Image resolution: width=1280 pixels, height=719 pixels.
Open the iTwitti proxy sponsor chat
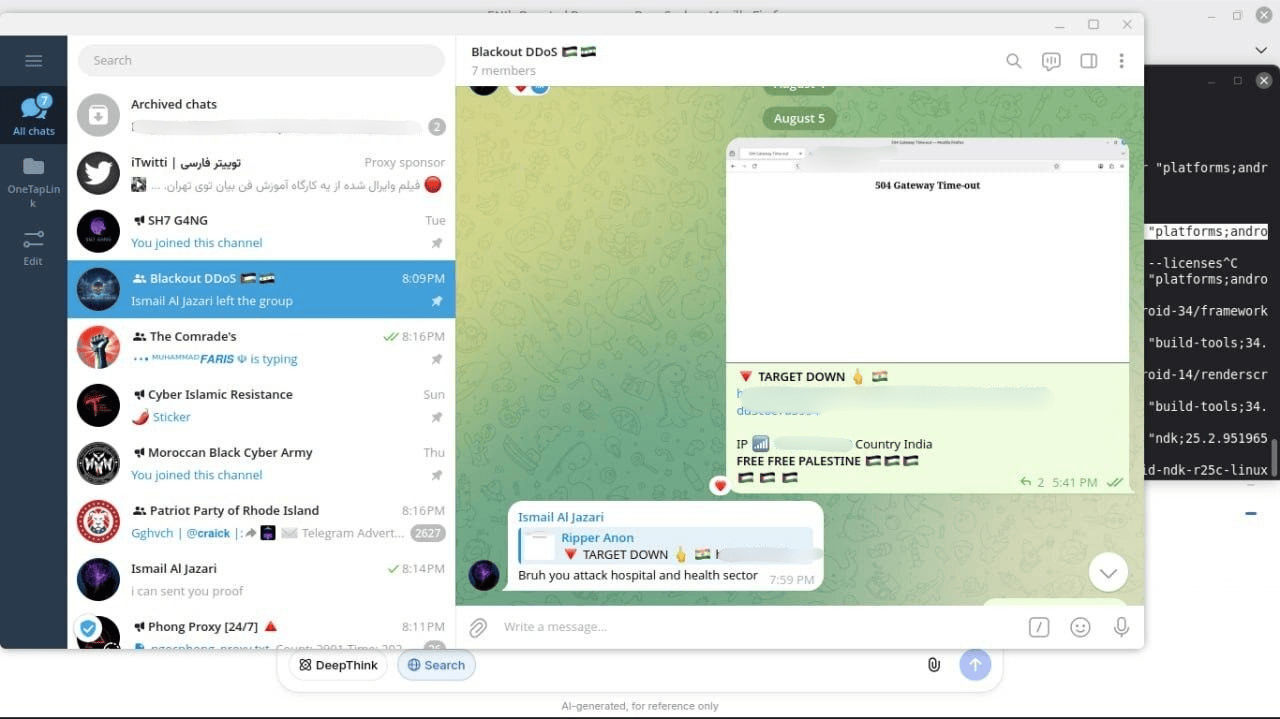click(x=261, y=173)
